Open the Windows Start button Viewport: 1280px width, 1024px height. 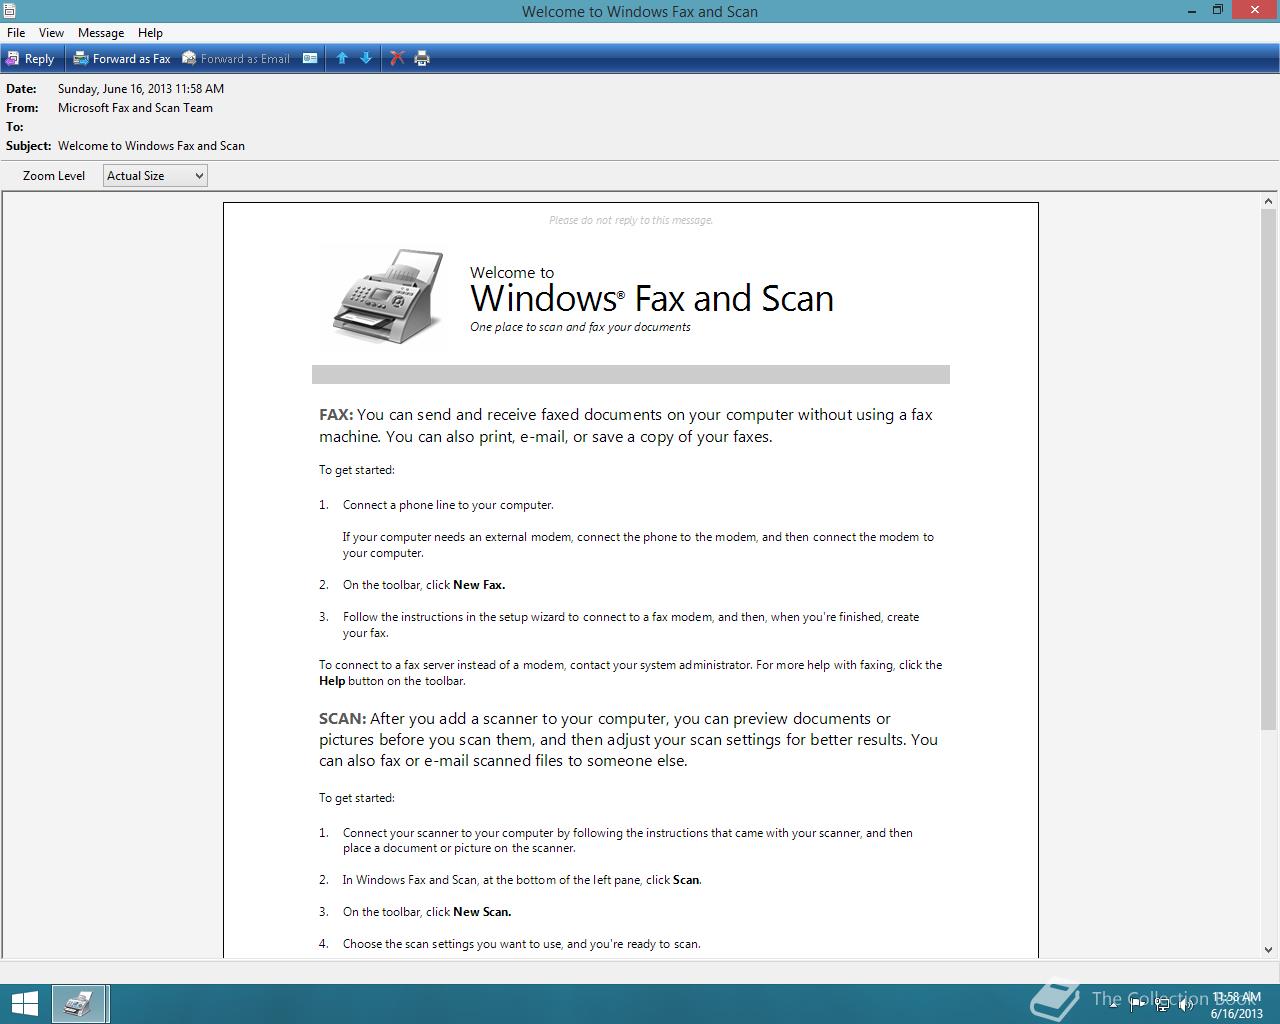[x=24, y=1004]
